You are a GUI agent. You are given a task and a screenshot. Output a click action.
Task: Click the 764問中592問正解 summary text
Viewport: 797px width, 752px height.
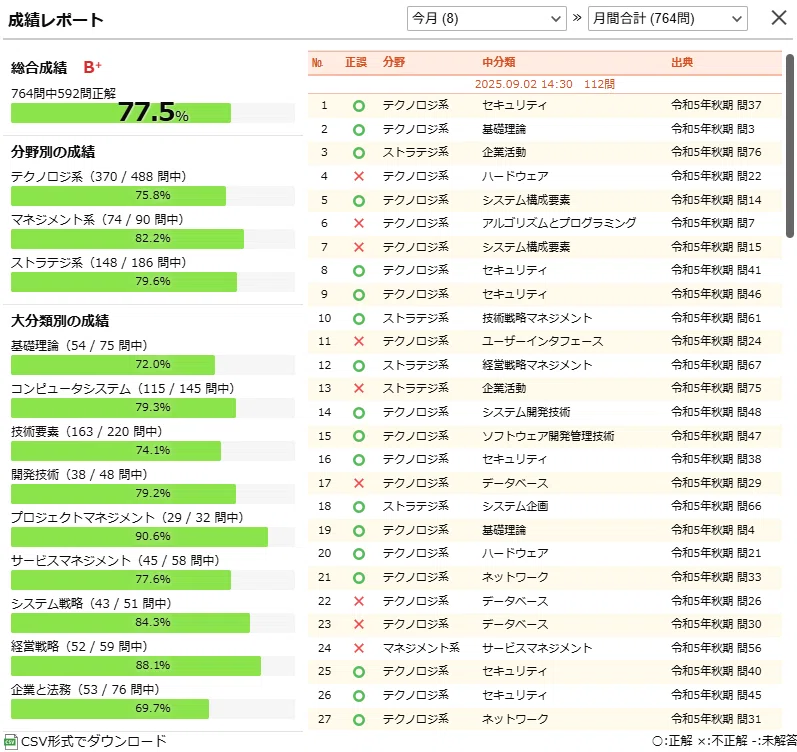click(64, 94)
